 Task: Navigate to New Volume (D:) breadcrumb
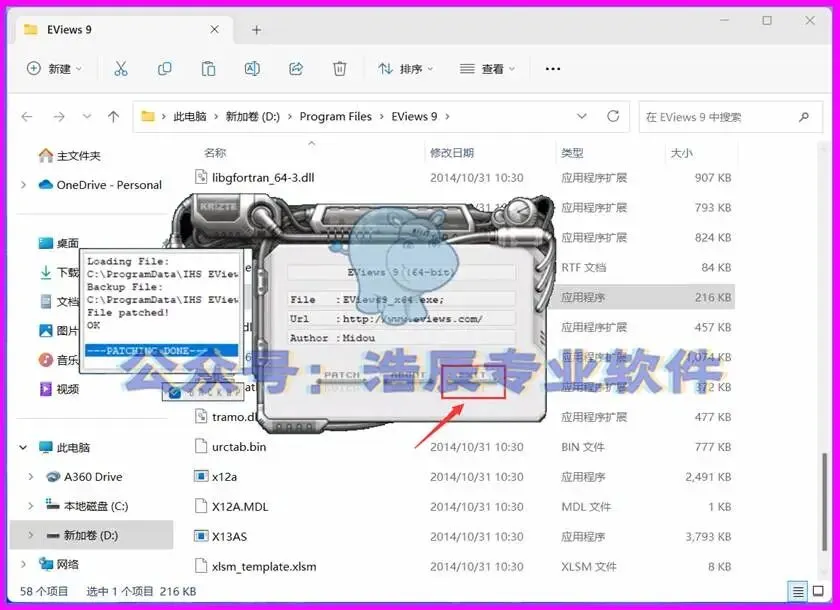coord(252,117)
